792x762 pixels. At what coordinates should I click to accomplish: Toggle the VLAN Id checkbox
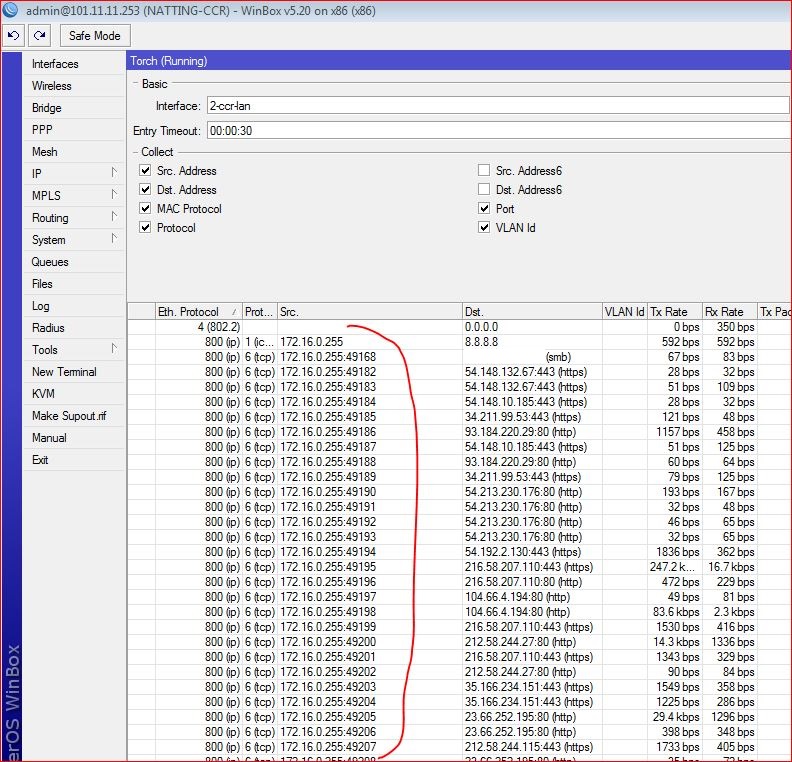click(485, 228)
